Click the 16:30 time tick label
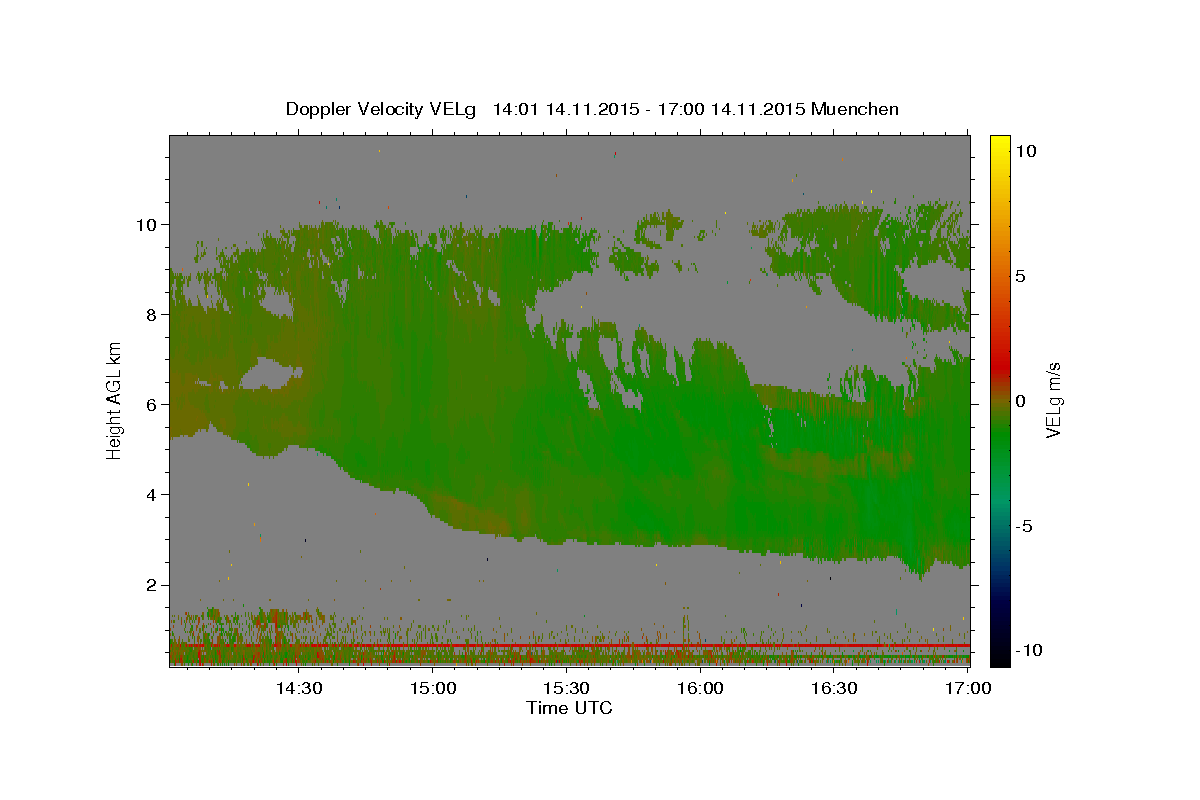Viewport: 1200px width, 800px height. click(x=835, y=688)
